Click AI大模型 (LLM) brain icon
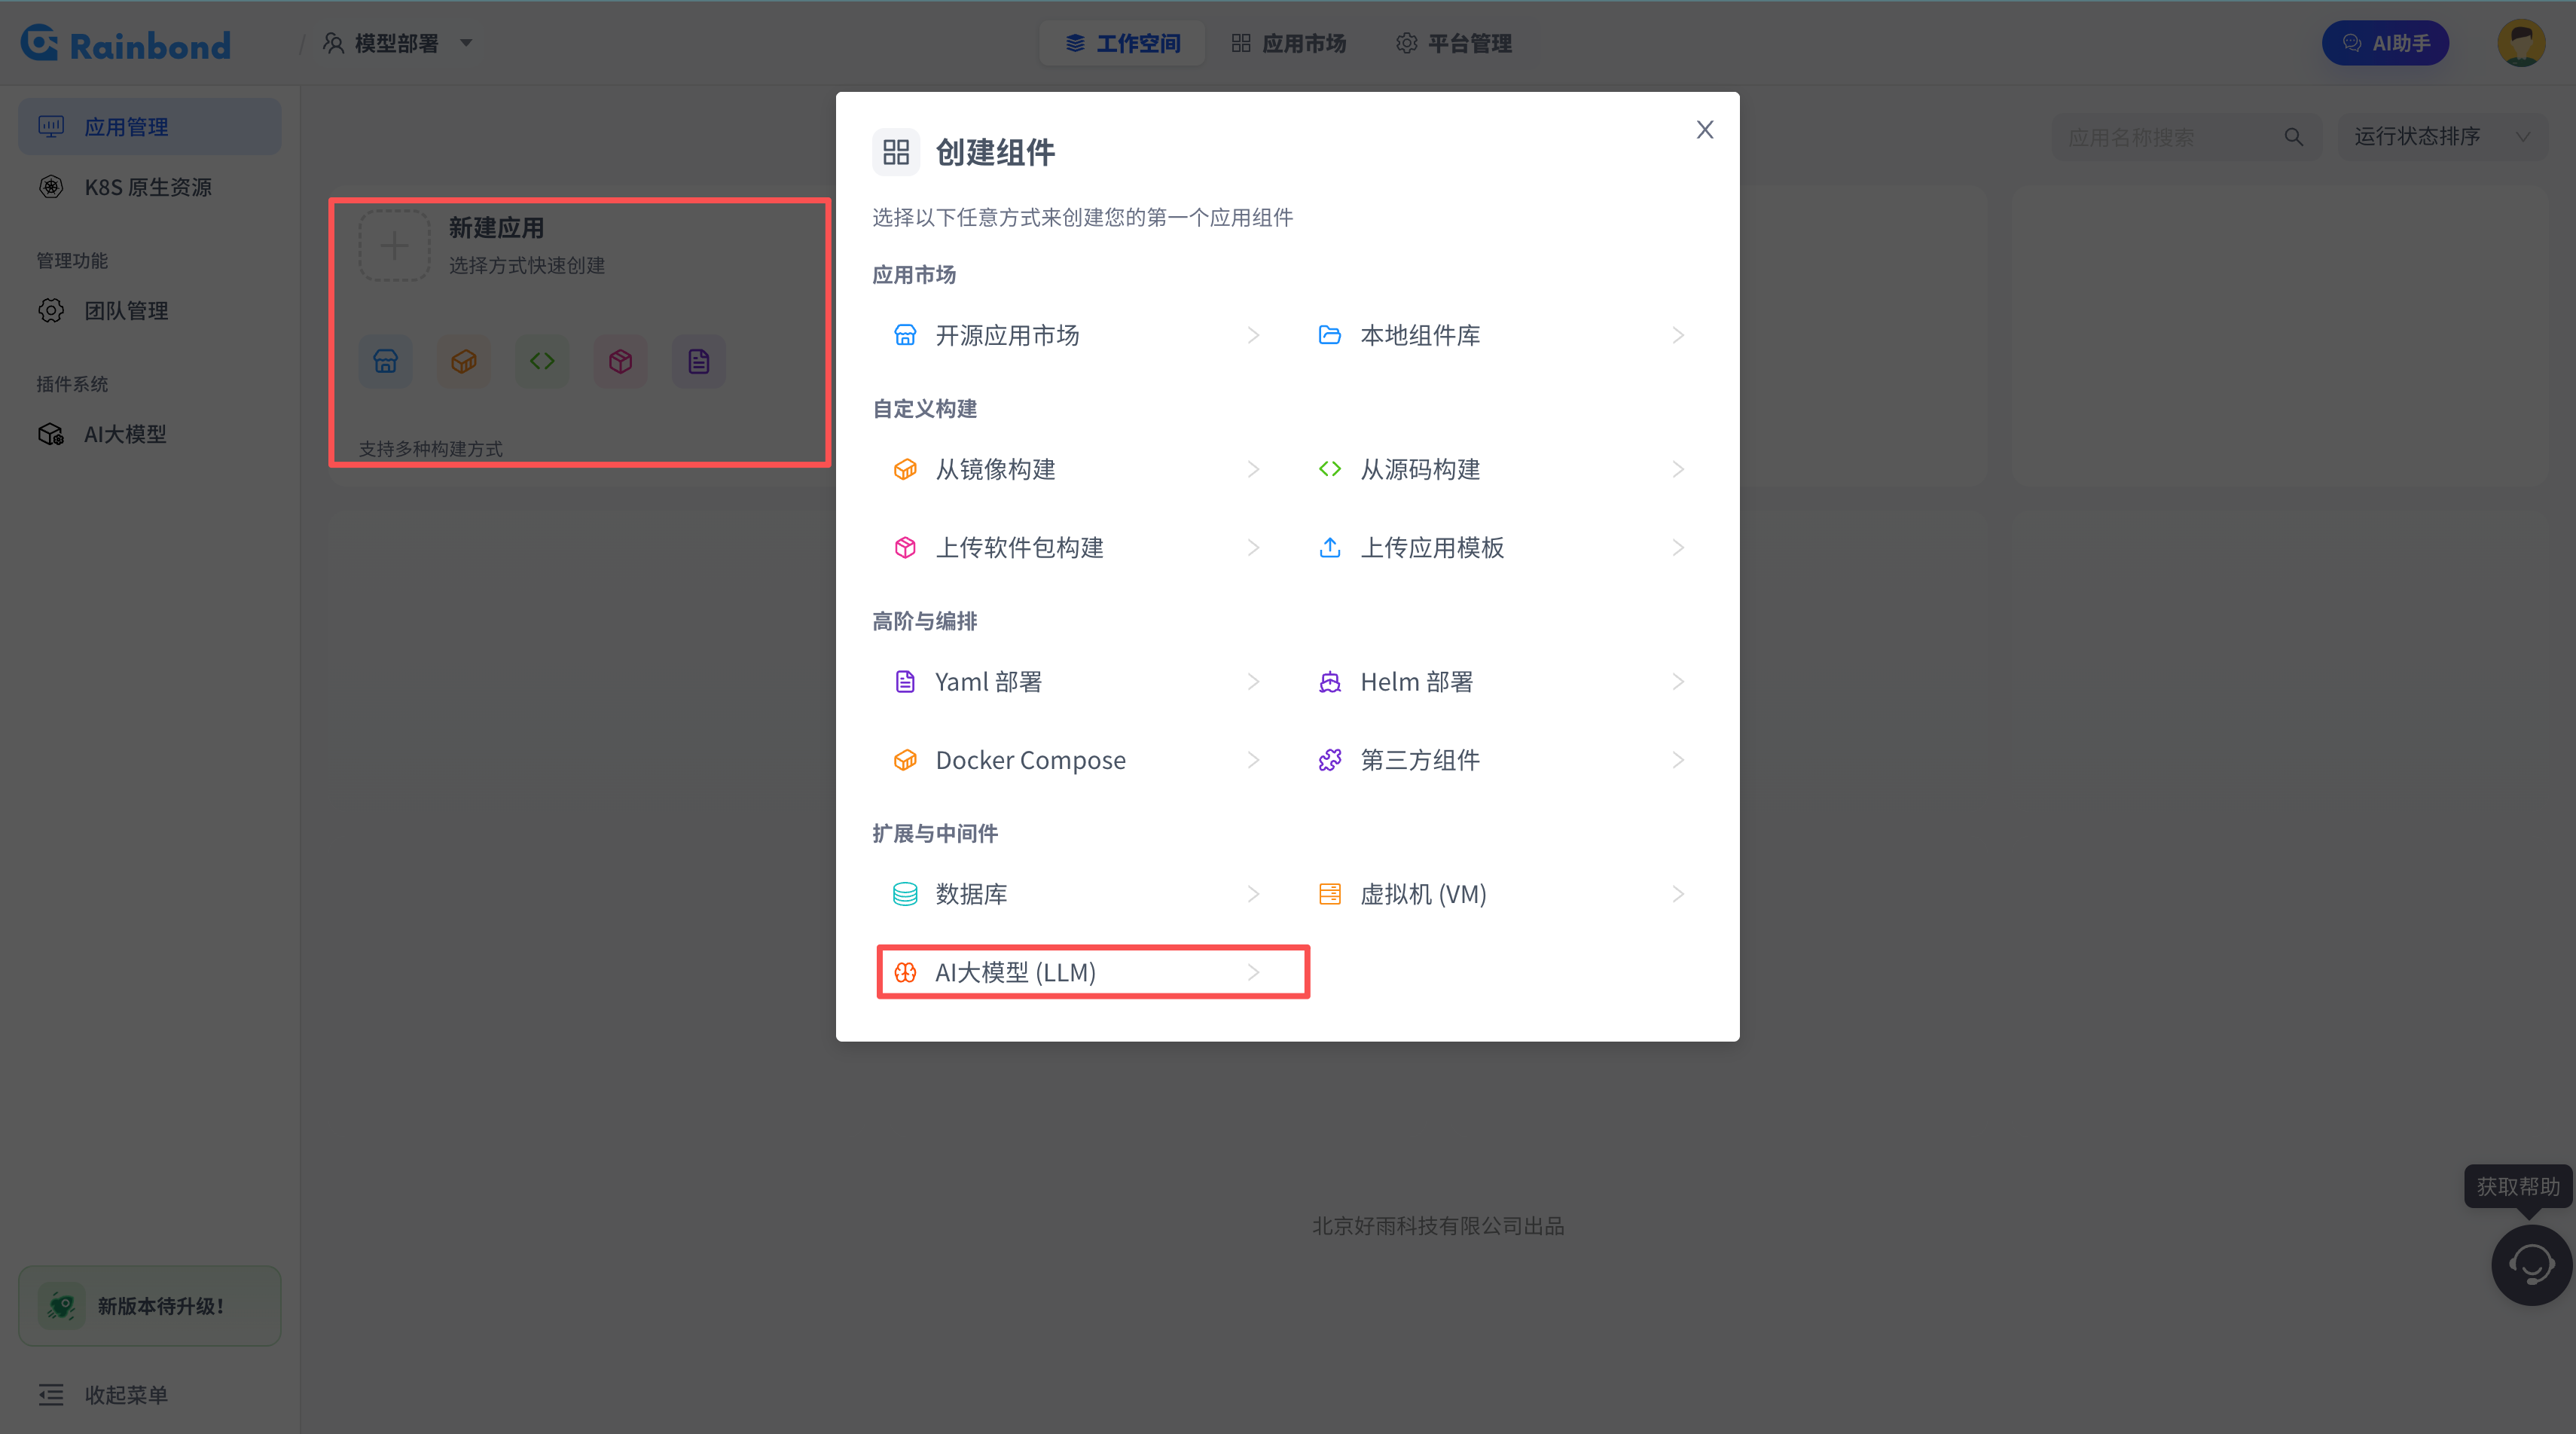 pyautogui.click(x=905, y=972)
